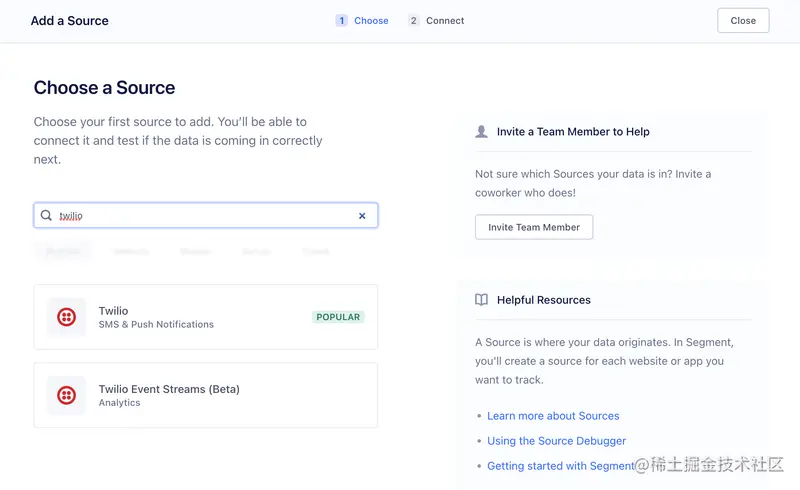Click the person icon beside Invite a Team Member
Viewport: 800px width, 490px height.
(481, 132)
